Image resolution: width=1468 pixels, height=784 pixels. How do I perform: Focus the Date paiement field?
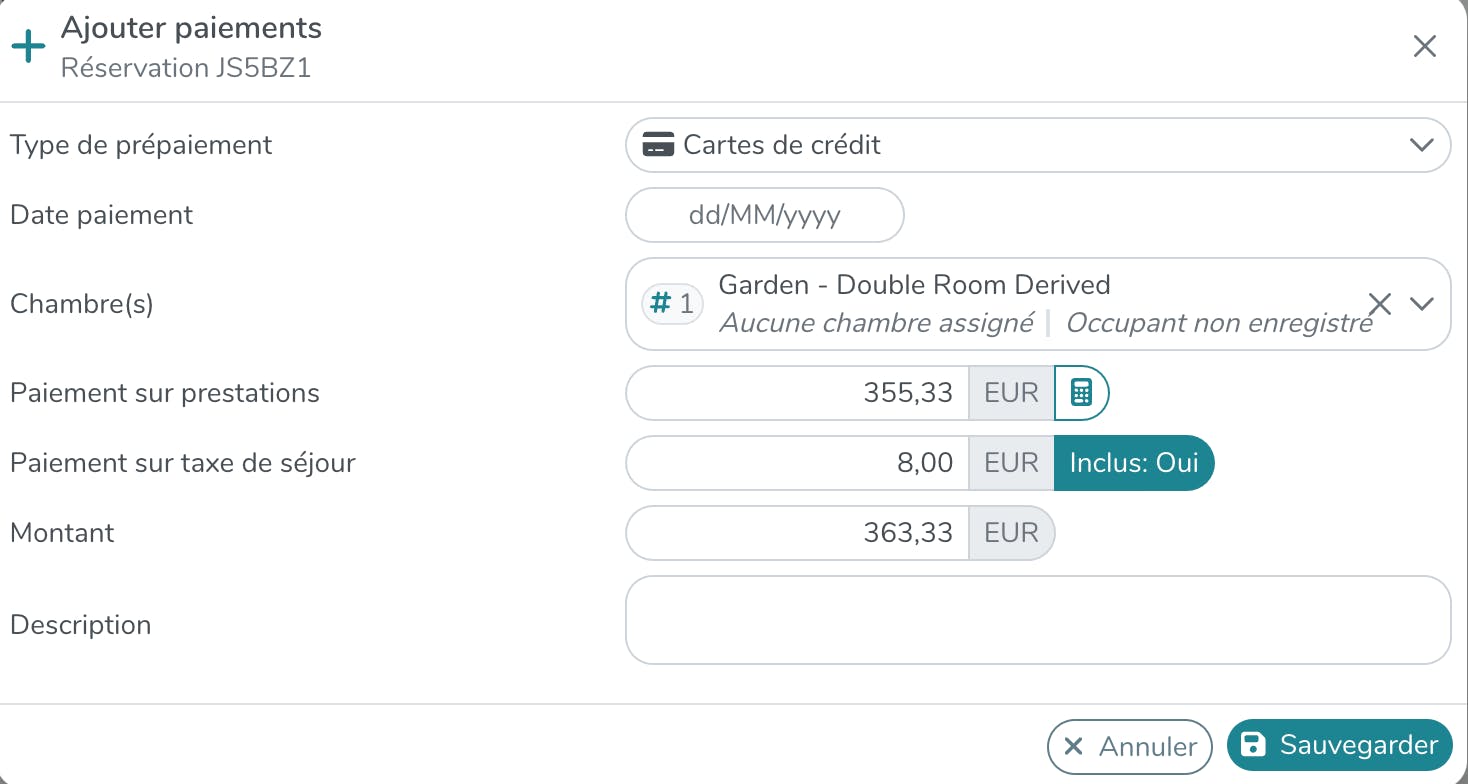tap(764, 215)
